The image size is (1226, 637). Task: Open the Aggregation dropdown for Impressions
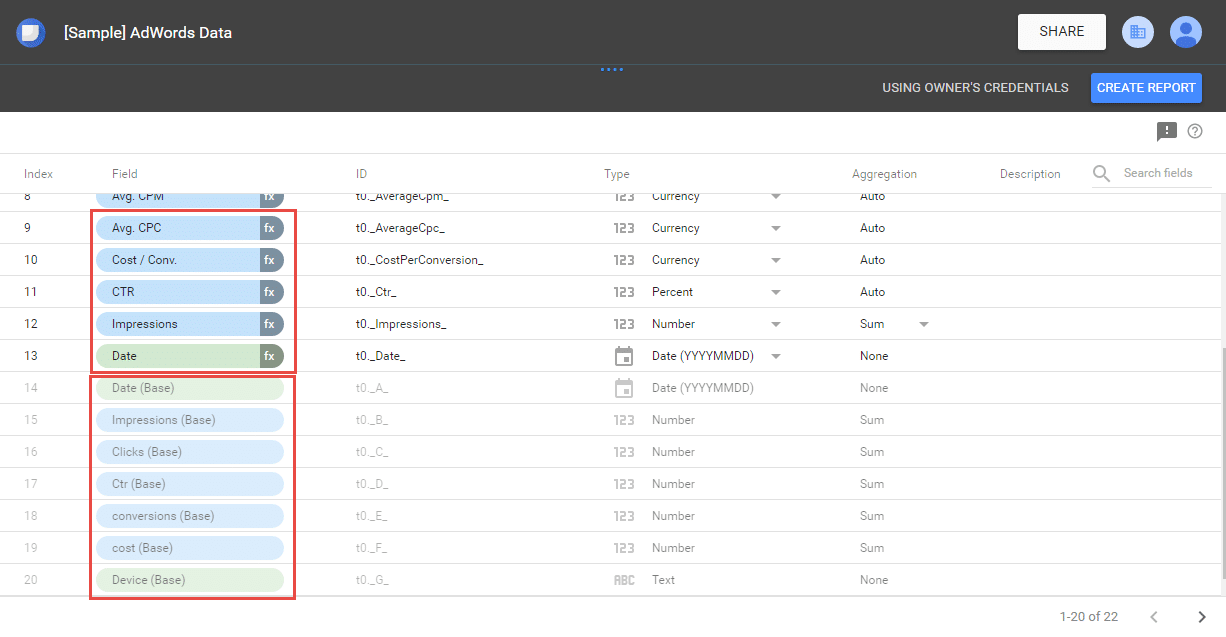click(924, 324)
